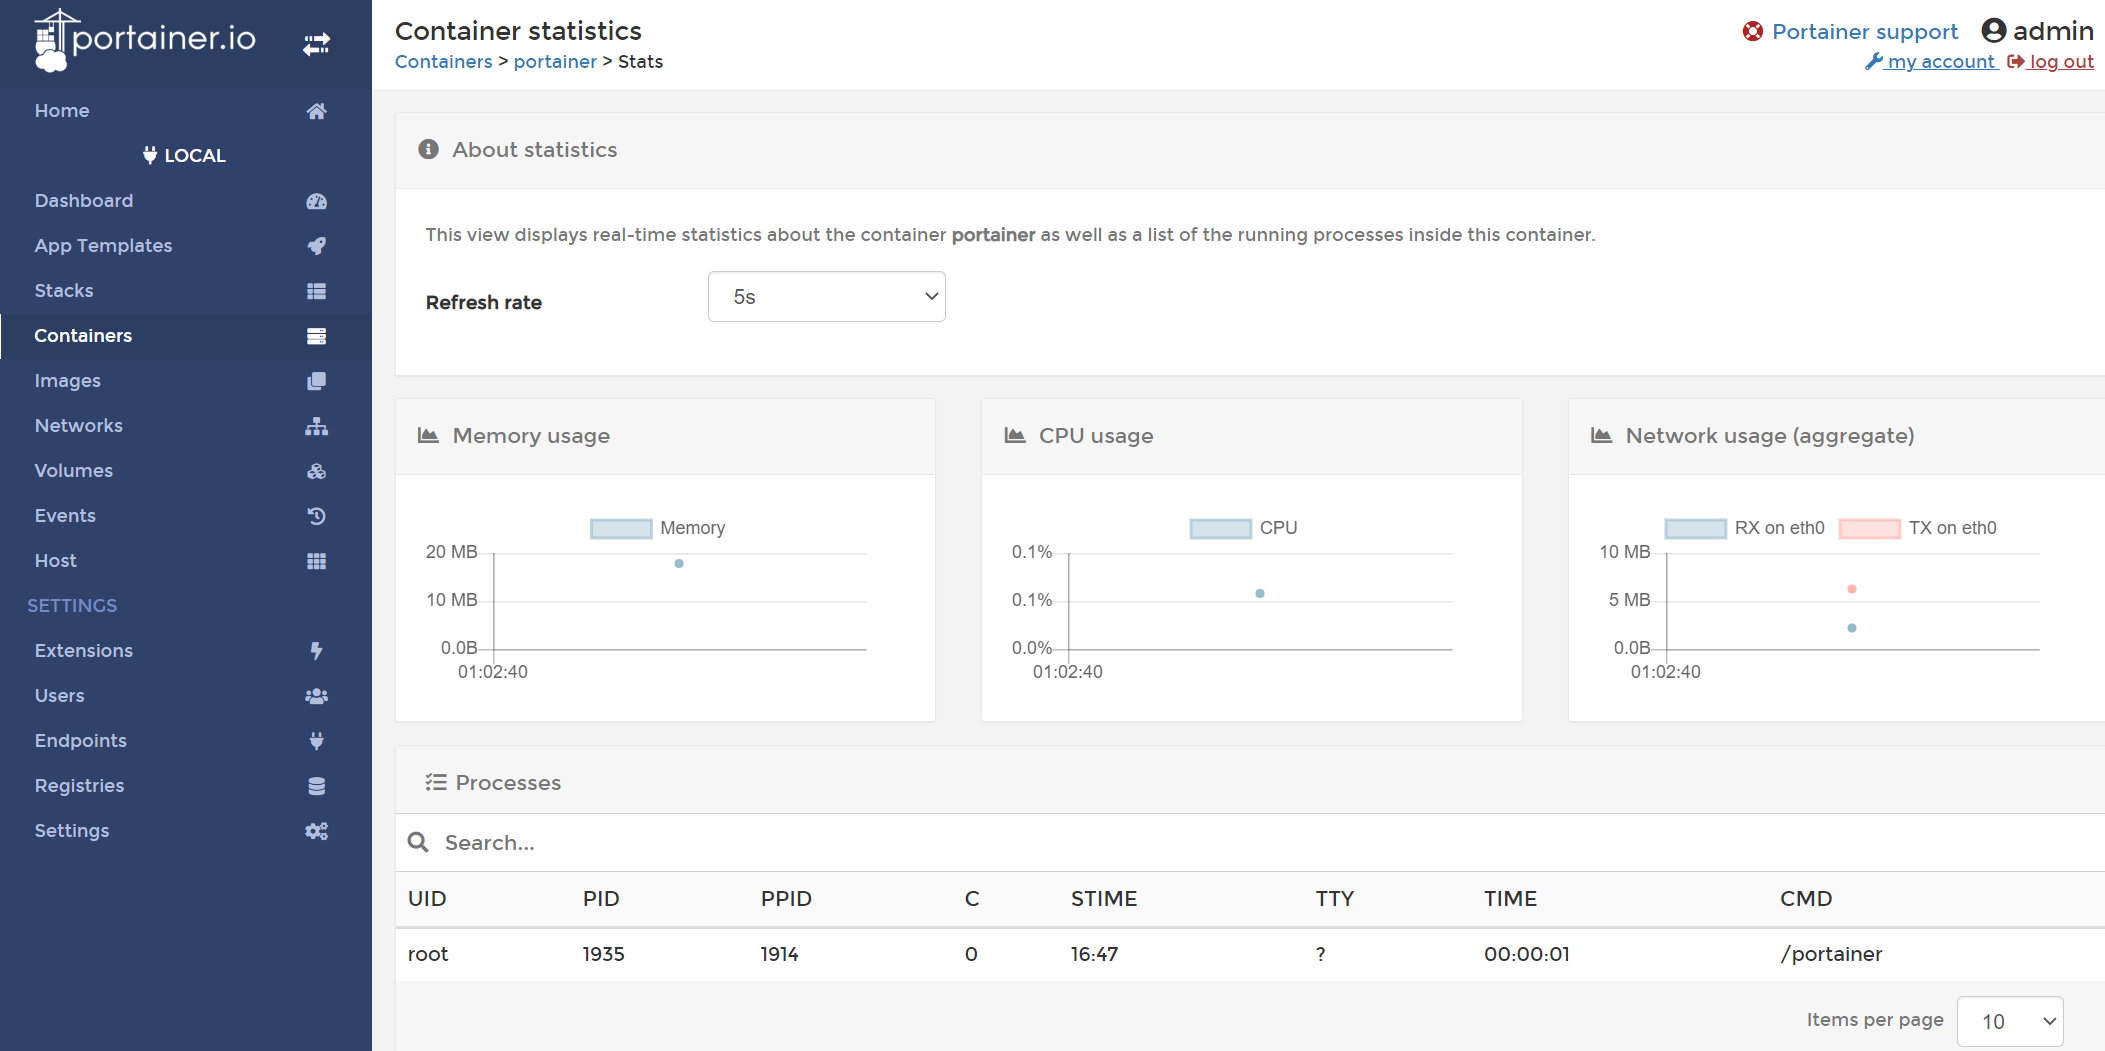Viewport: 2105px width, 1051px height.
Task: Toggle the sidebar collapse arrows icon
Action: pyautogui.click(x=316, y=44)
